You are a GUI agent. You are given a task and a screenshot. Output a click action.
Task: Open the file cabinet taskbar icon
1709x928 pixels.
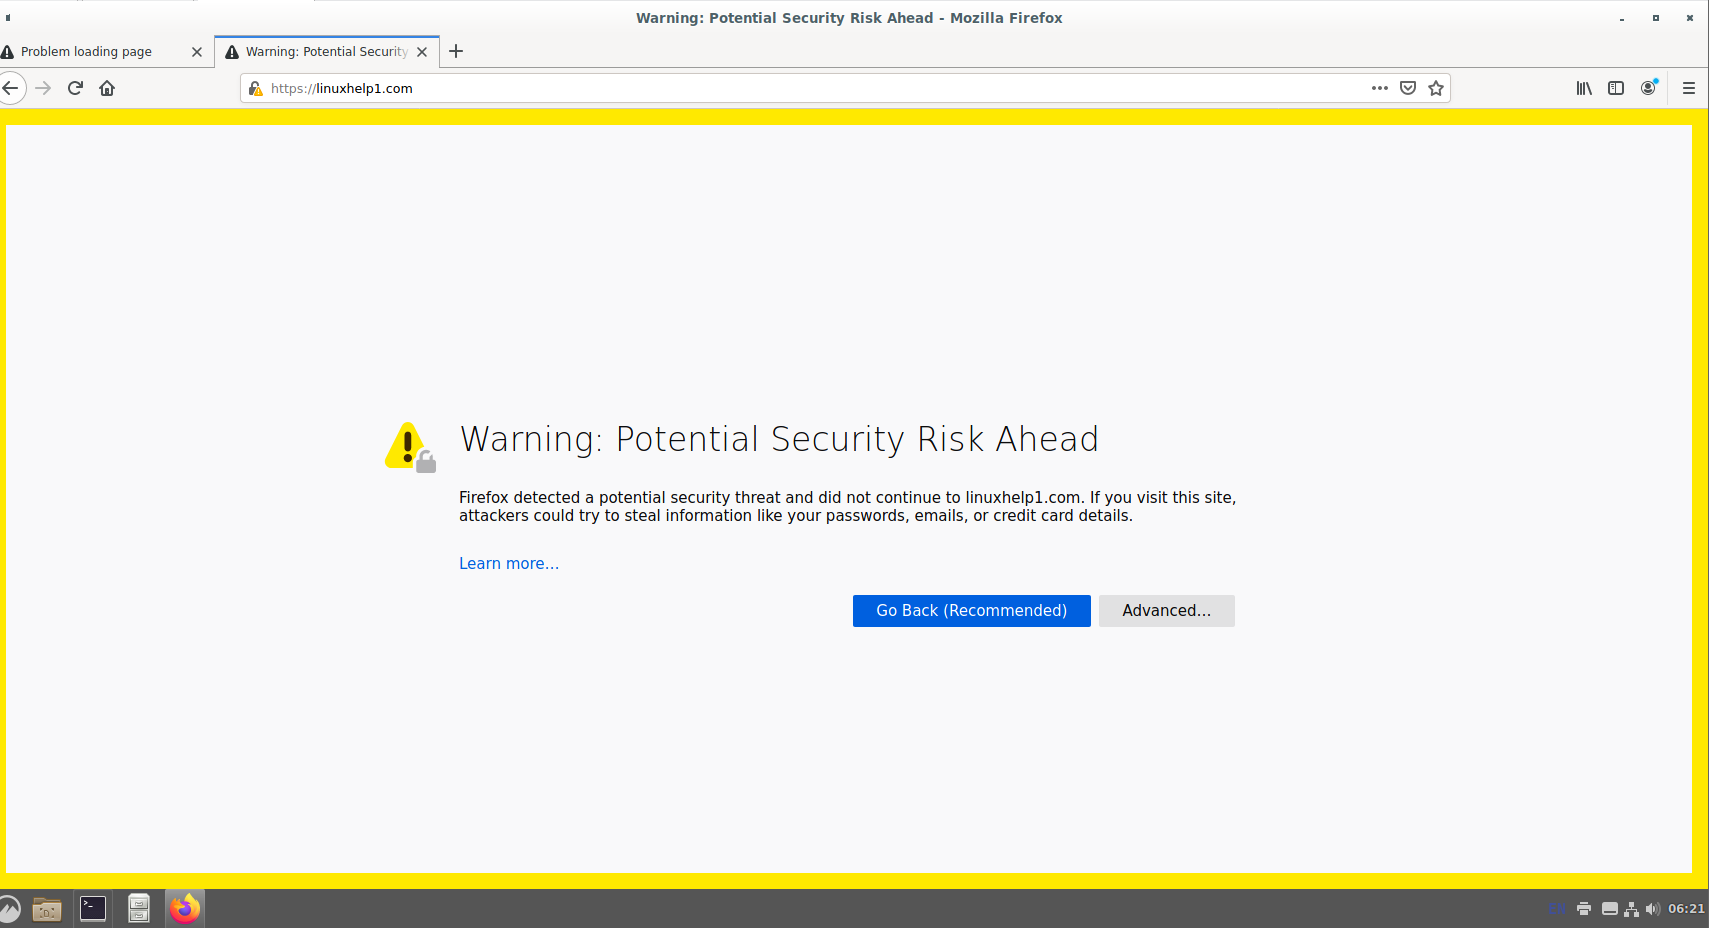point(139,908)
